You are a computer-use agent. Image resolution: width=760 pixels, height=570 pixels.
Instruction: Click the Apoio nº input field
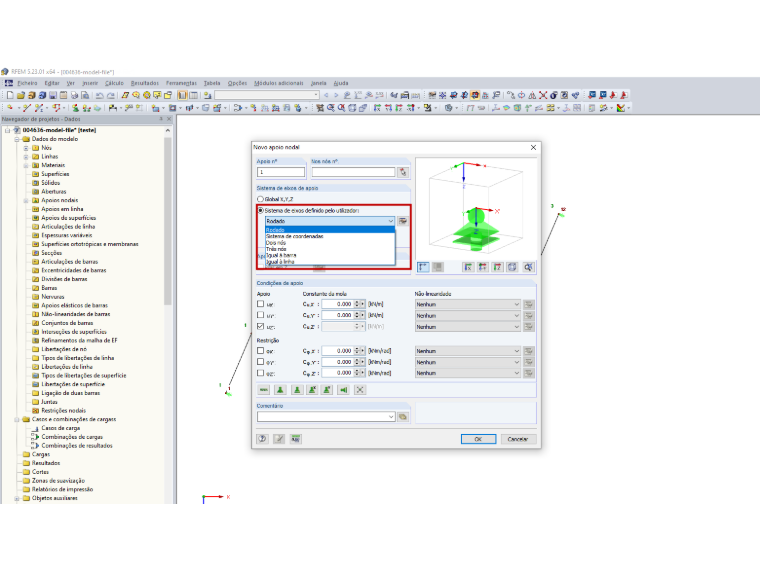pyautogui.click(x=281, y=172)
